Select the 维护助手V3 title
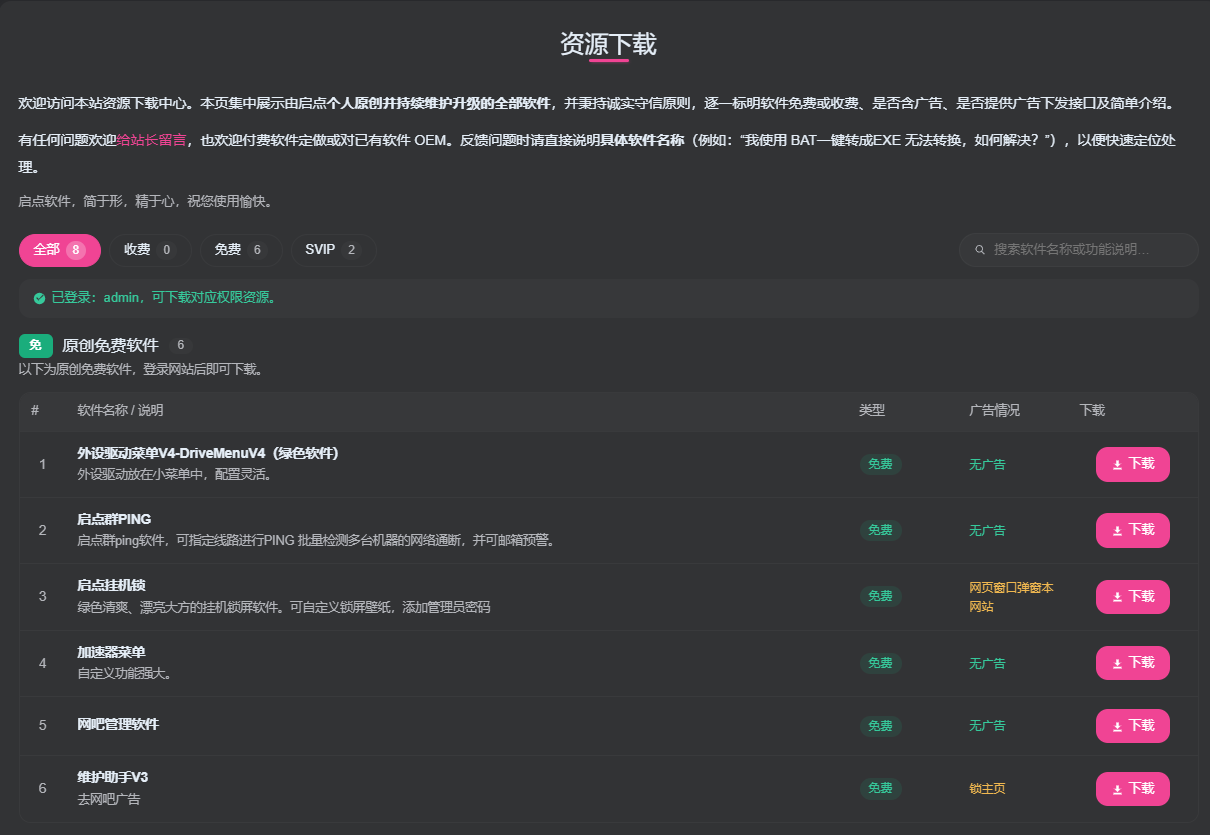 113,777
